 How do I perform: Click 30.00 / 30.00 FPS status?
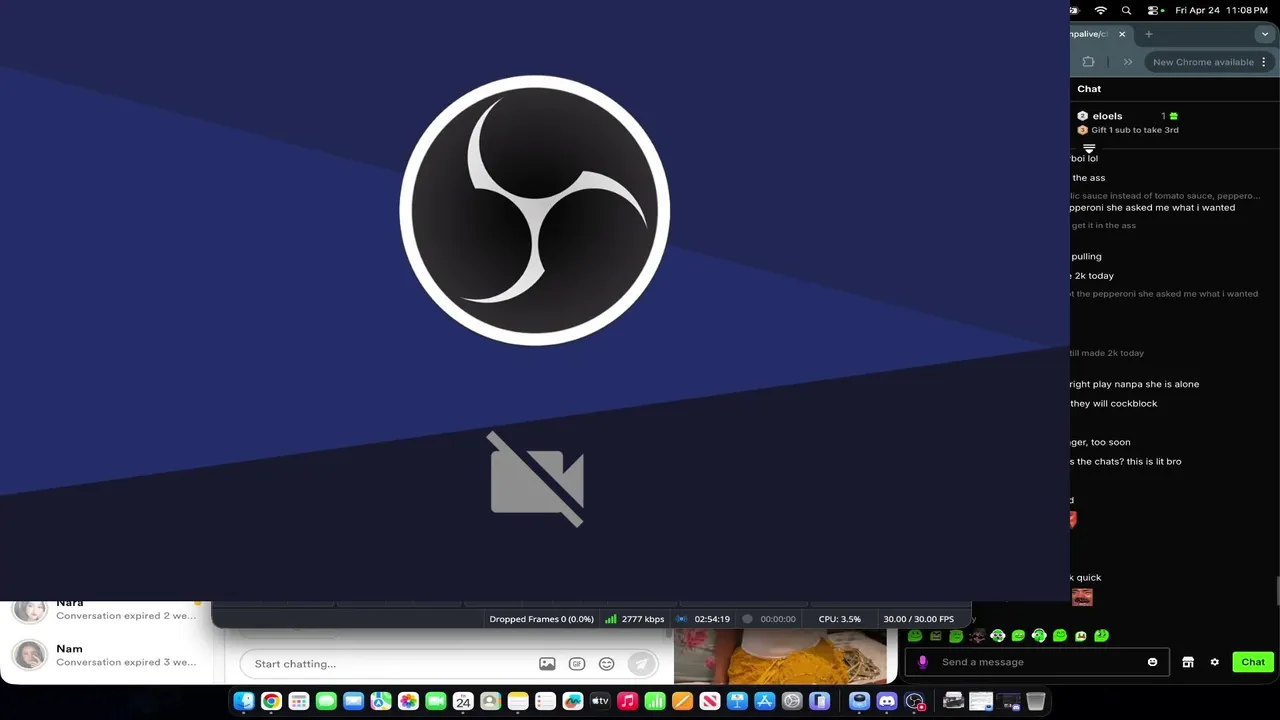pyautogui.click(x=918, y=619)
